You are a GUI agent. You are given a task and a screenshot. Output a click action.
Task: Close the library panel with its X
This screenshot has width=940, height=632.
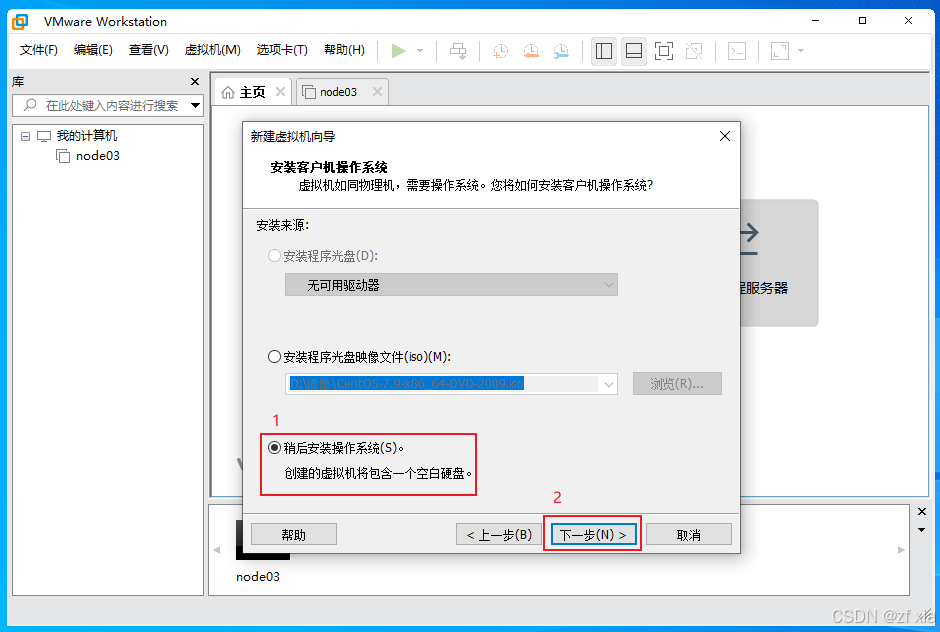[x=195, y=82]
